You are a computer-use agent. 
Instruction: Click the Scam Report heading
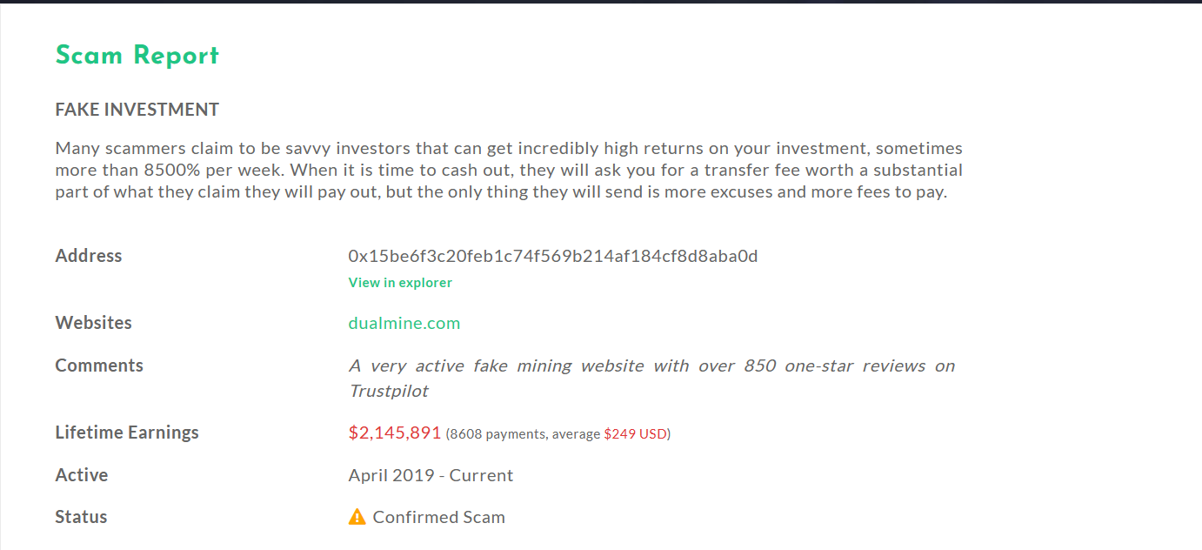[137, 55]
